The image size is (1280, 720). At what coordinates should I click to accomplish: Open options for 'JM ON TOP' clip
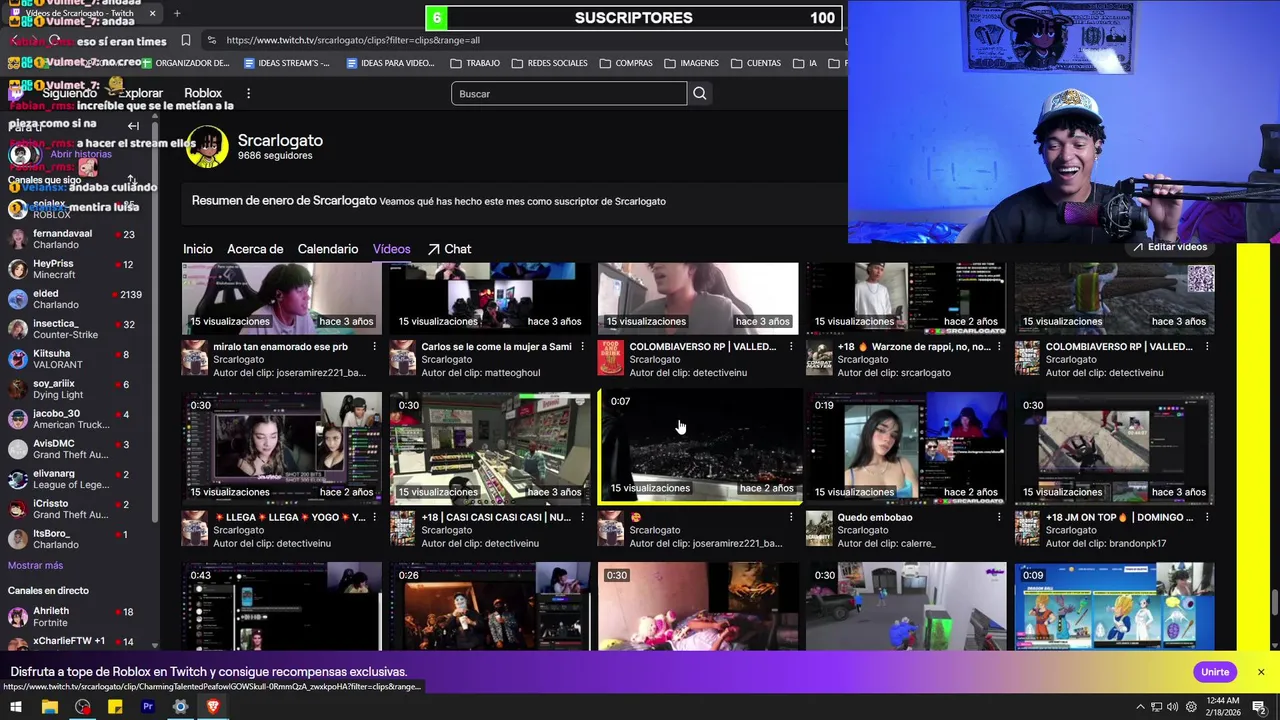point(1207,517)
